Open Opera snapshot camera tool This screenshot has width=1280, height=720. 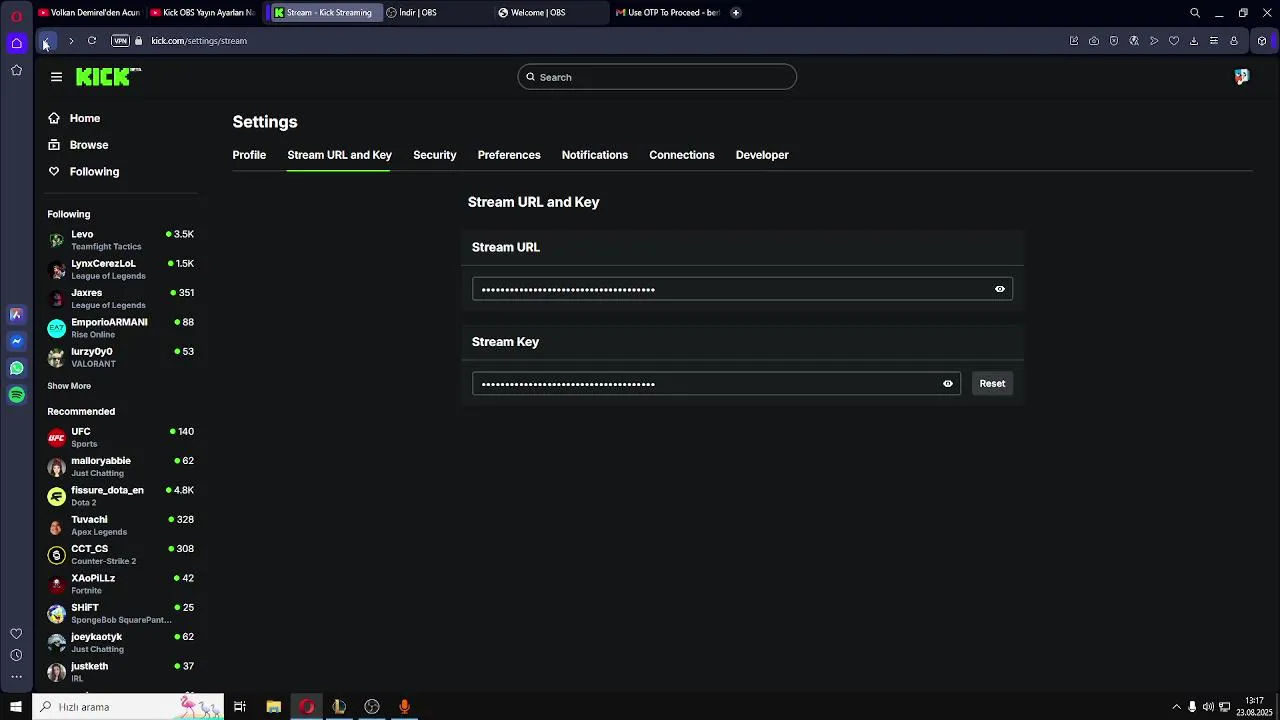click(1094, 41)
